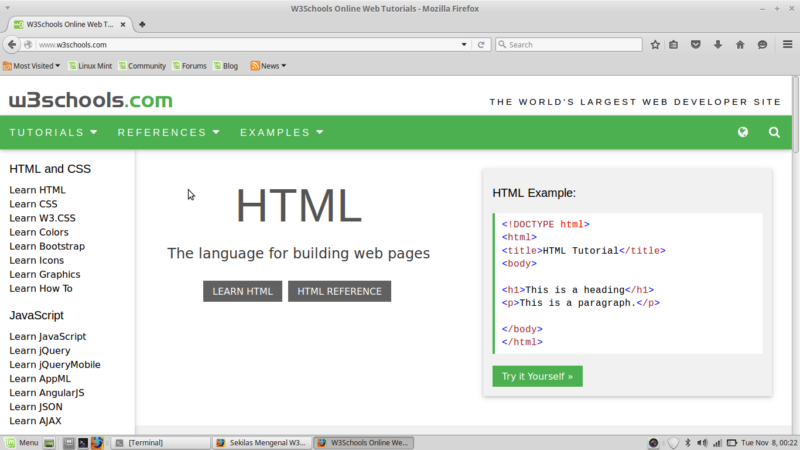Open the Learn Bootstrap sidebar link
The image size is (800, 450).
47,246
